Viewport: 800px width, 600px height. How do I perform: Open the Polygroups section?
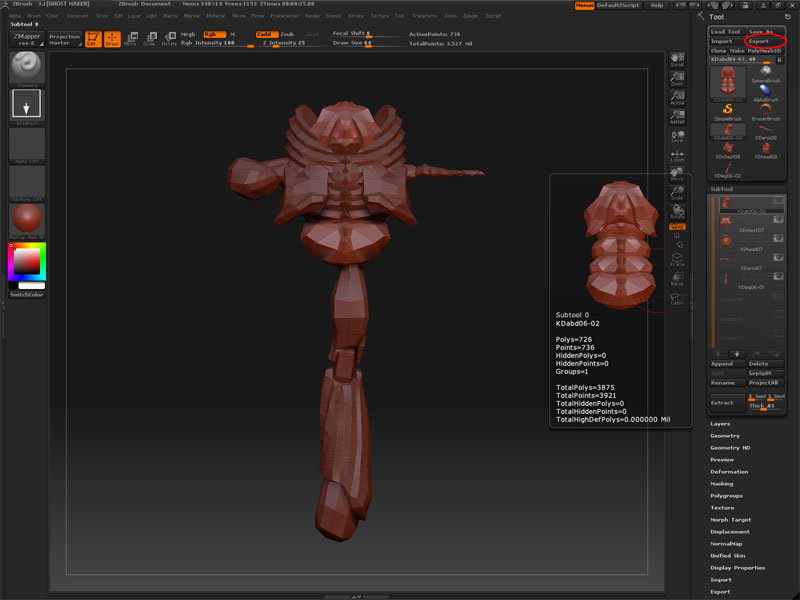(727, 496)
